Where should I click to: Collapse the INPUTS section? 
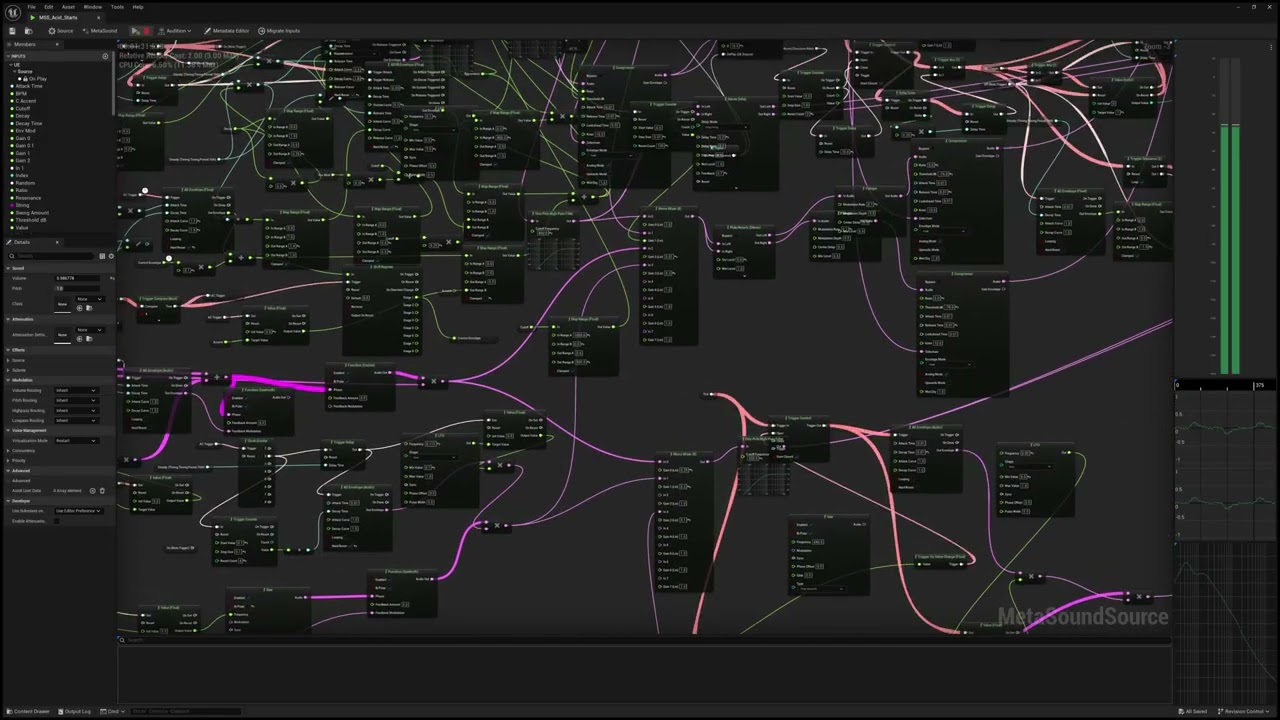pos(8,56)
